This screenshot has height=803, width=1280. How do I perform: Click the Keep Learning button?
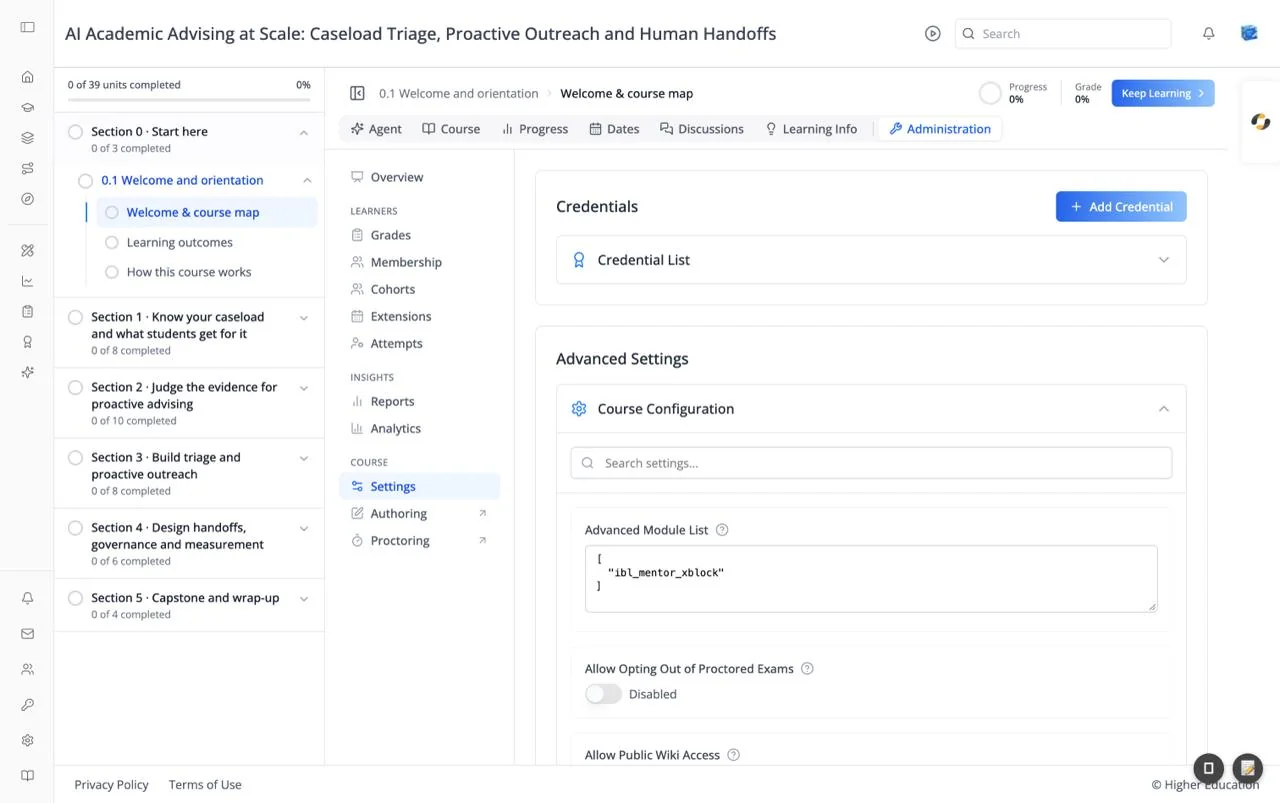(1163, 93)
